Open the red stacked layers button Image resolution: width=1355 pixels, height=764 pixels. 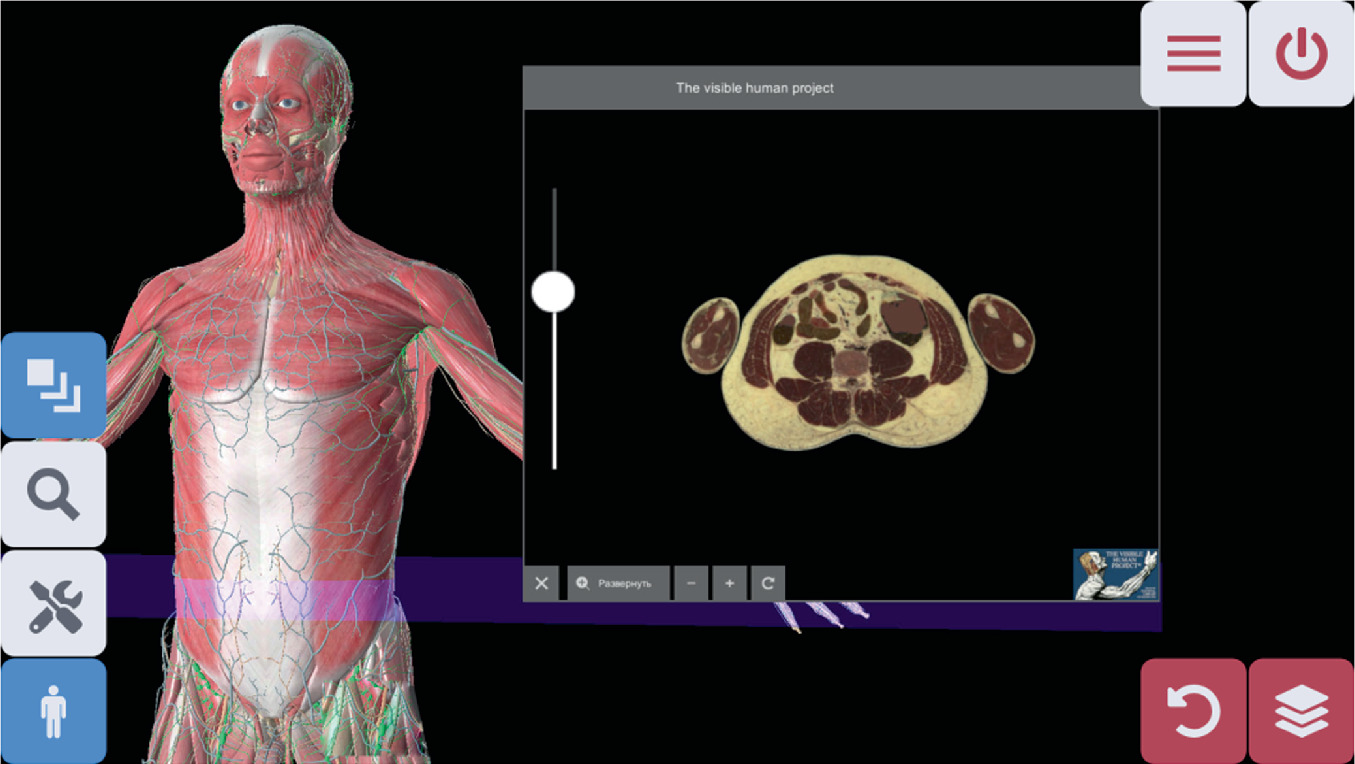click(1301, 711)
